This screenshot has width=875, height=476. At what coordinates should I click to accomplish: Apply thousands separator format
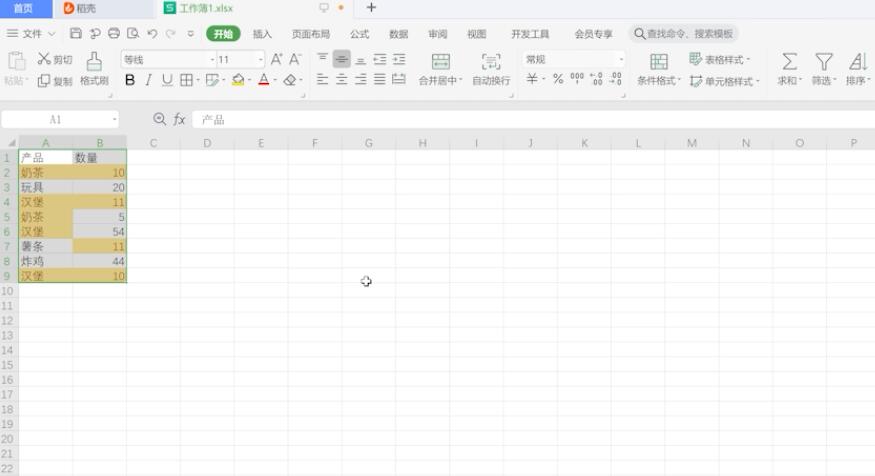click(577, 79)
